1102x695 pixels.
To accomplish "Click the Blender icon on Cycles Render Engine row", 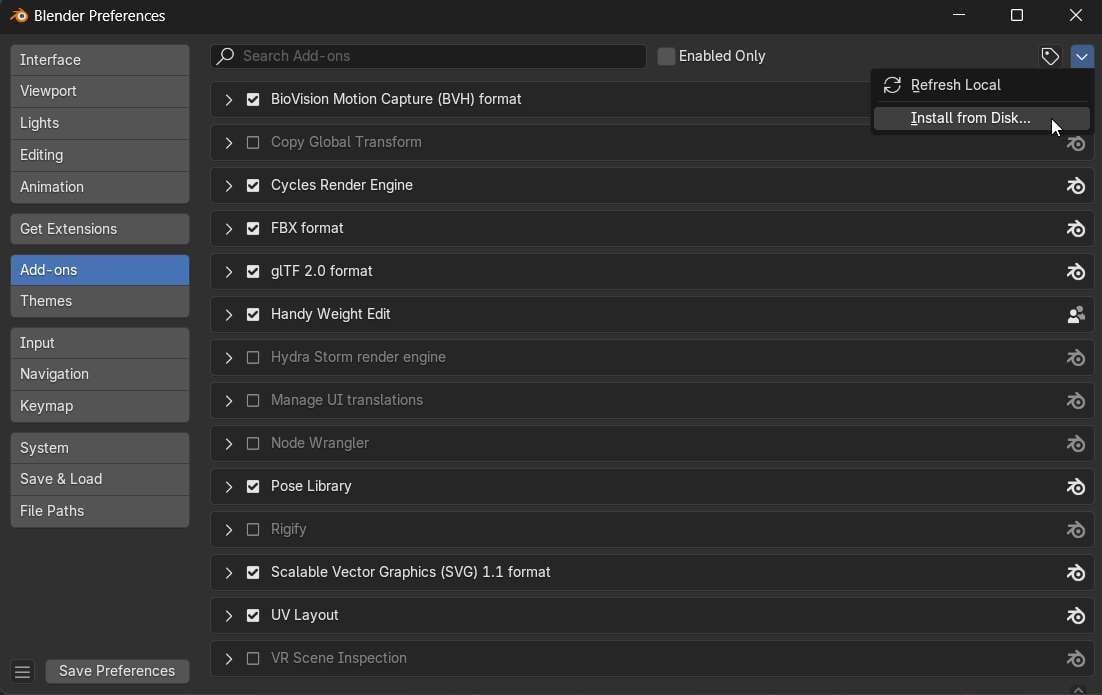I will (1075, 186).
